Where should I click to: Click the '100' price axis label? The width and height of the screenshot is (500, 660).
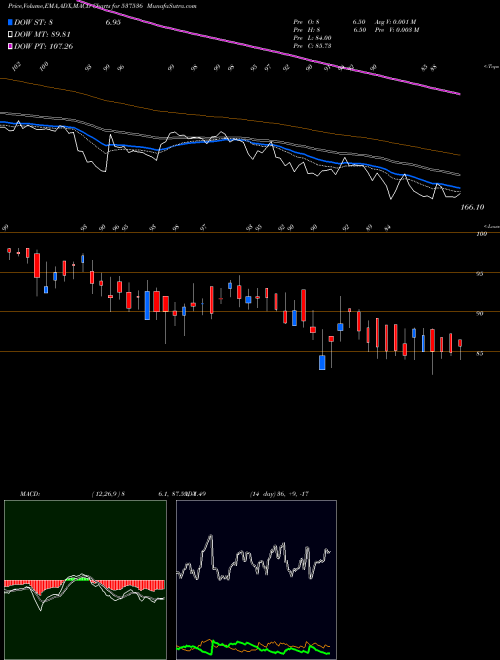[482, 234]
